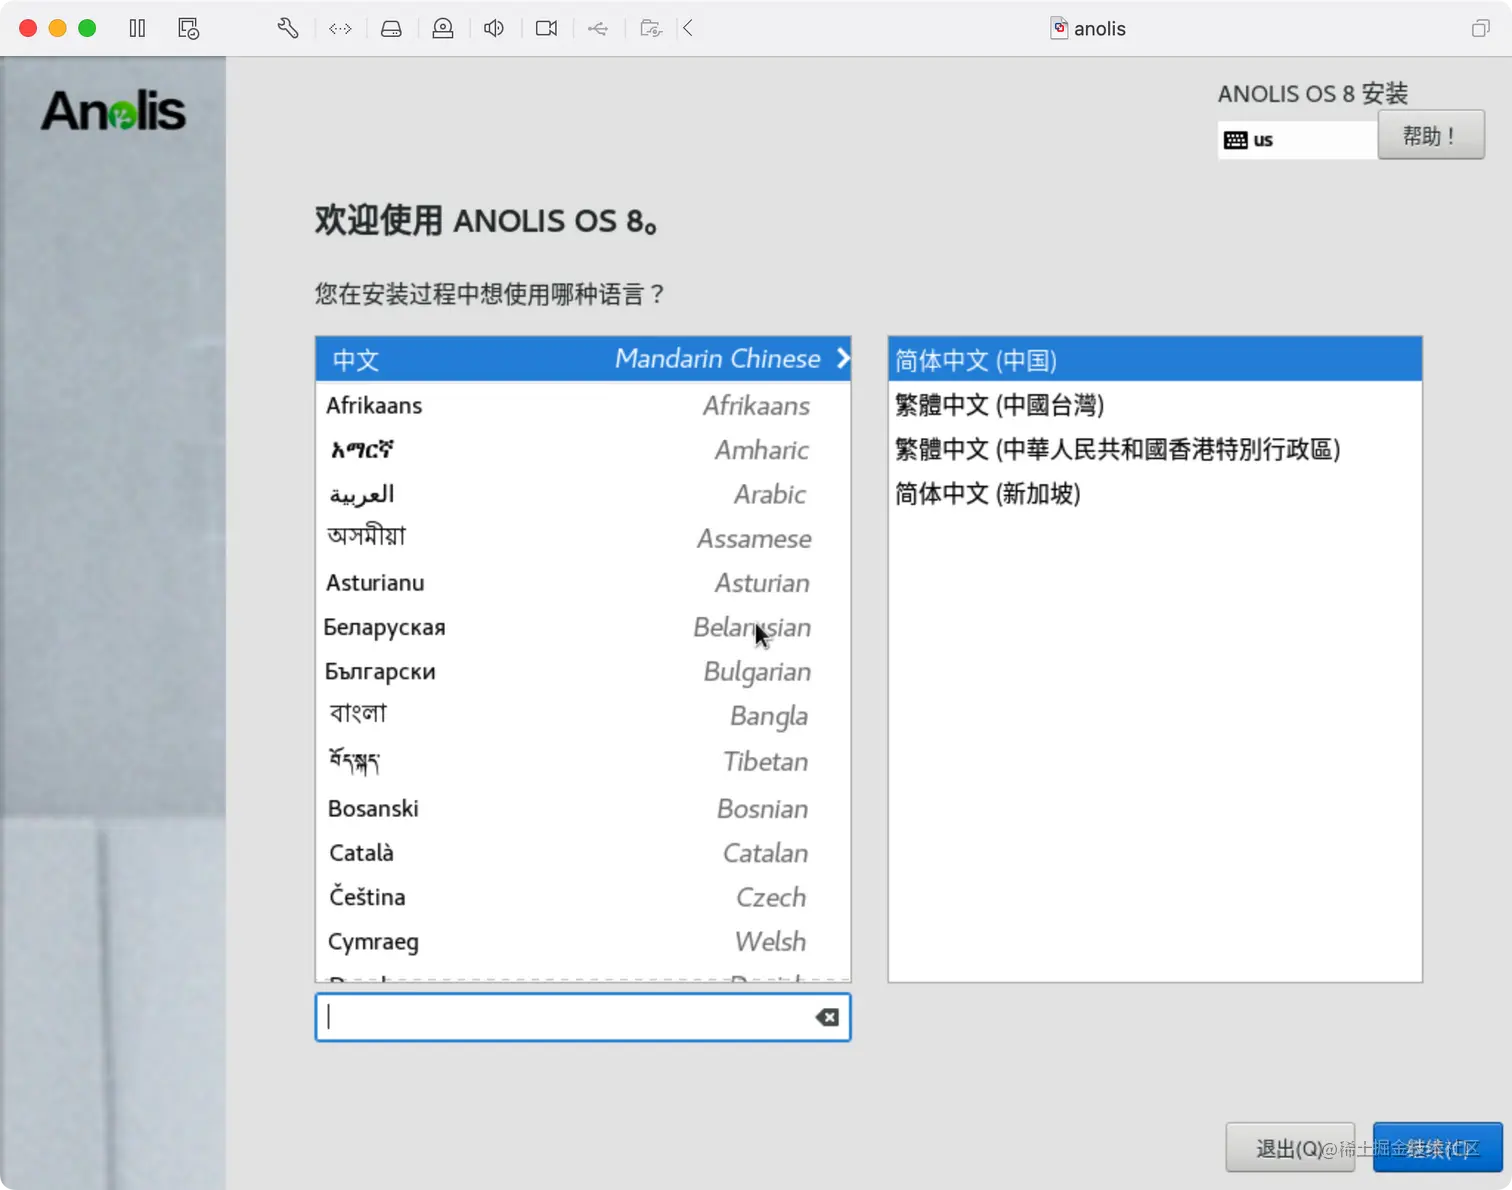Pause the virtual machine
1512x1190 pixels.
(x=137, y=28)
